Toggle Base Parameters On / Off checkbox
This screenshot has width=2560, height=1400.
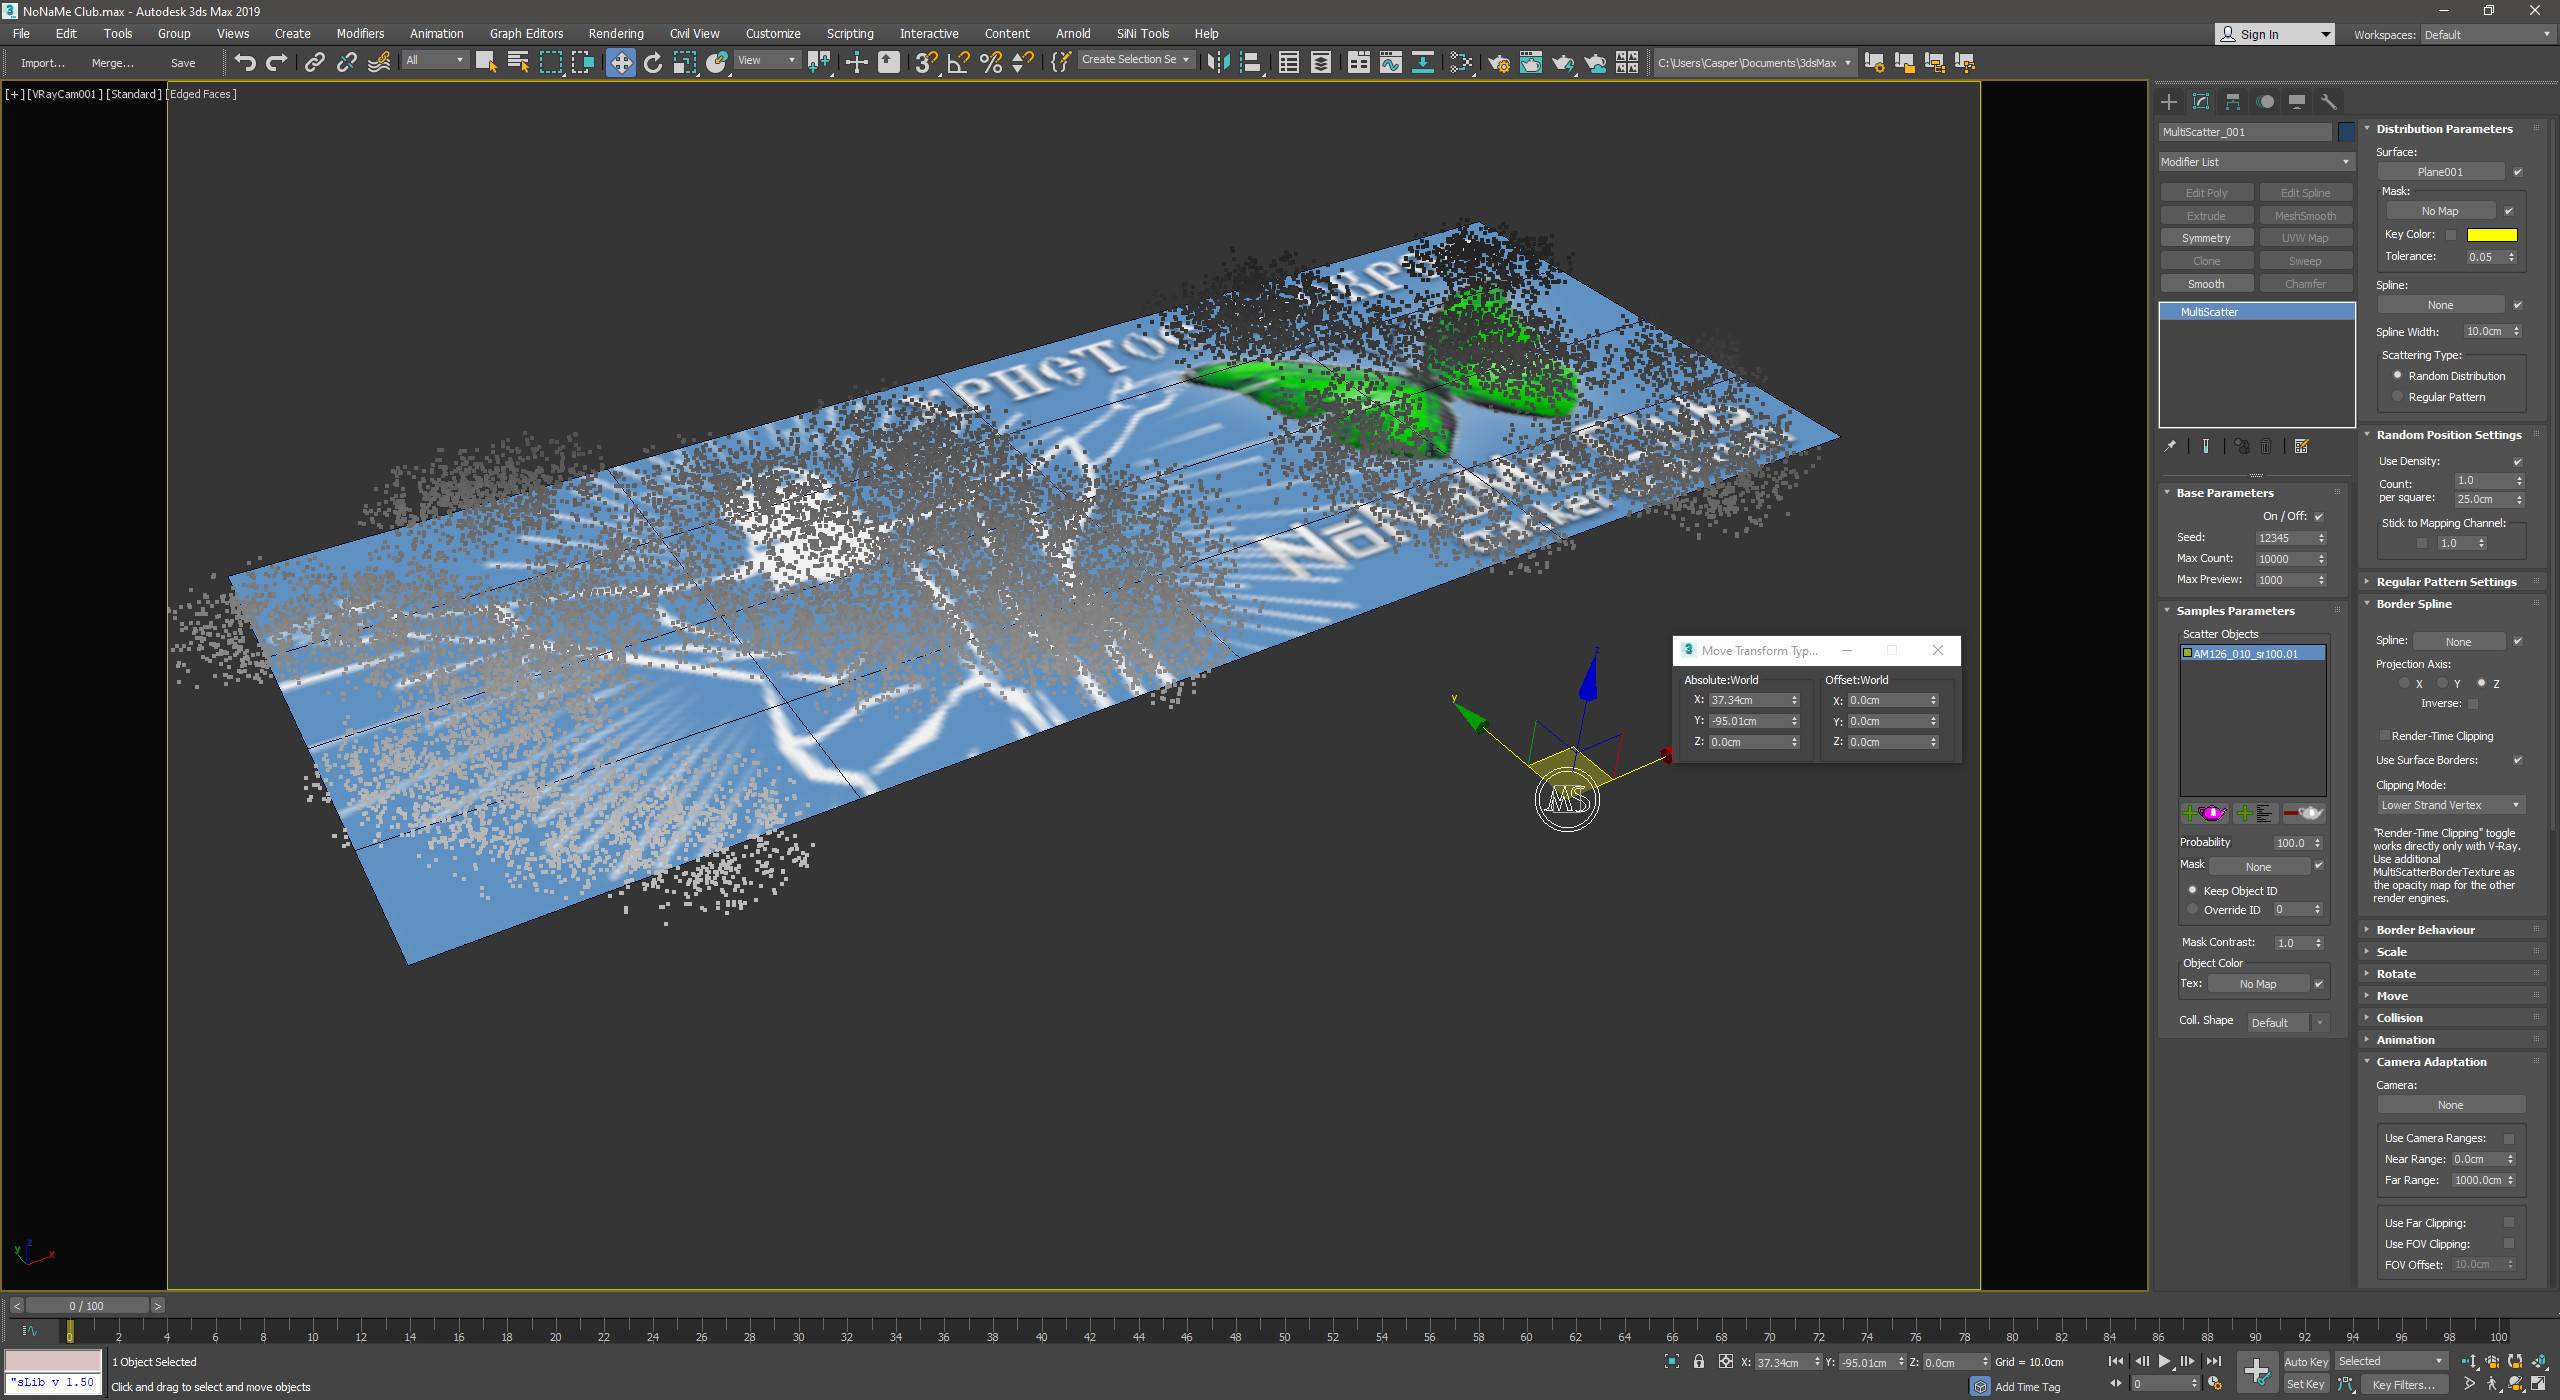tap(2318, 516)
